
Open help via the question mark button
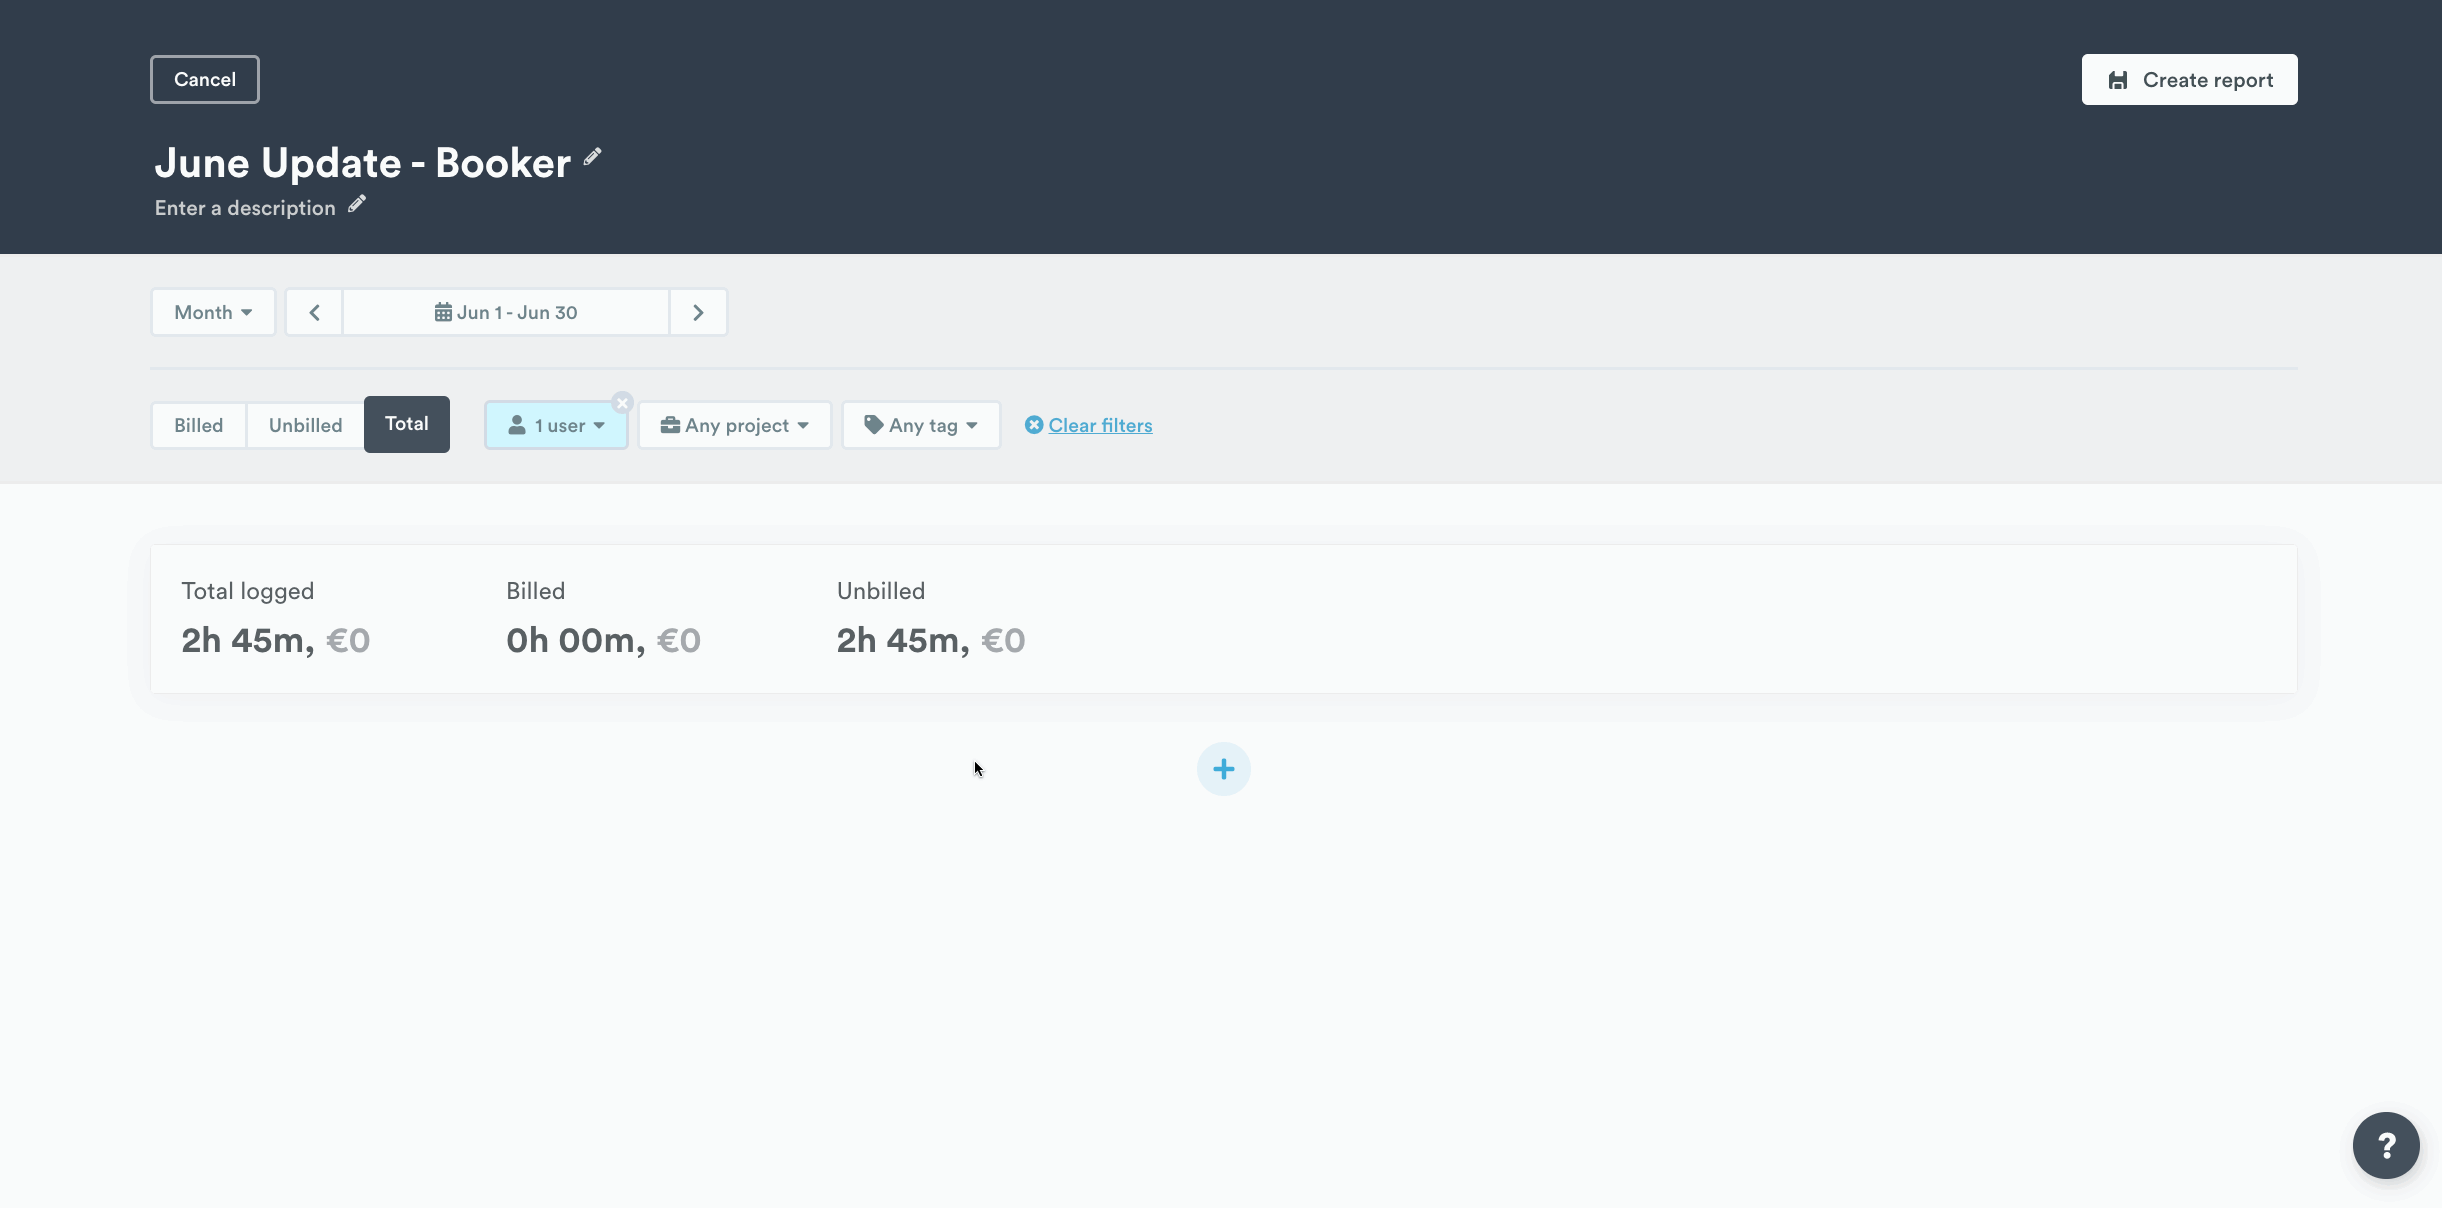(x=2387, y=1144)
